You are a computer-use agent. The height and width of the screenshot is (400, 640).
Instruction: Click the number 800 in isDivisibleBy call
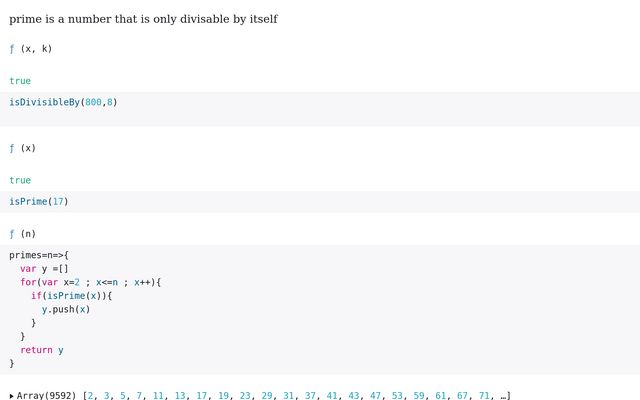[93, 102]
